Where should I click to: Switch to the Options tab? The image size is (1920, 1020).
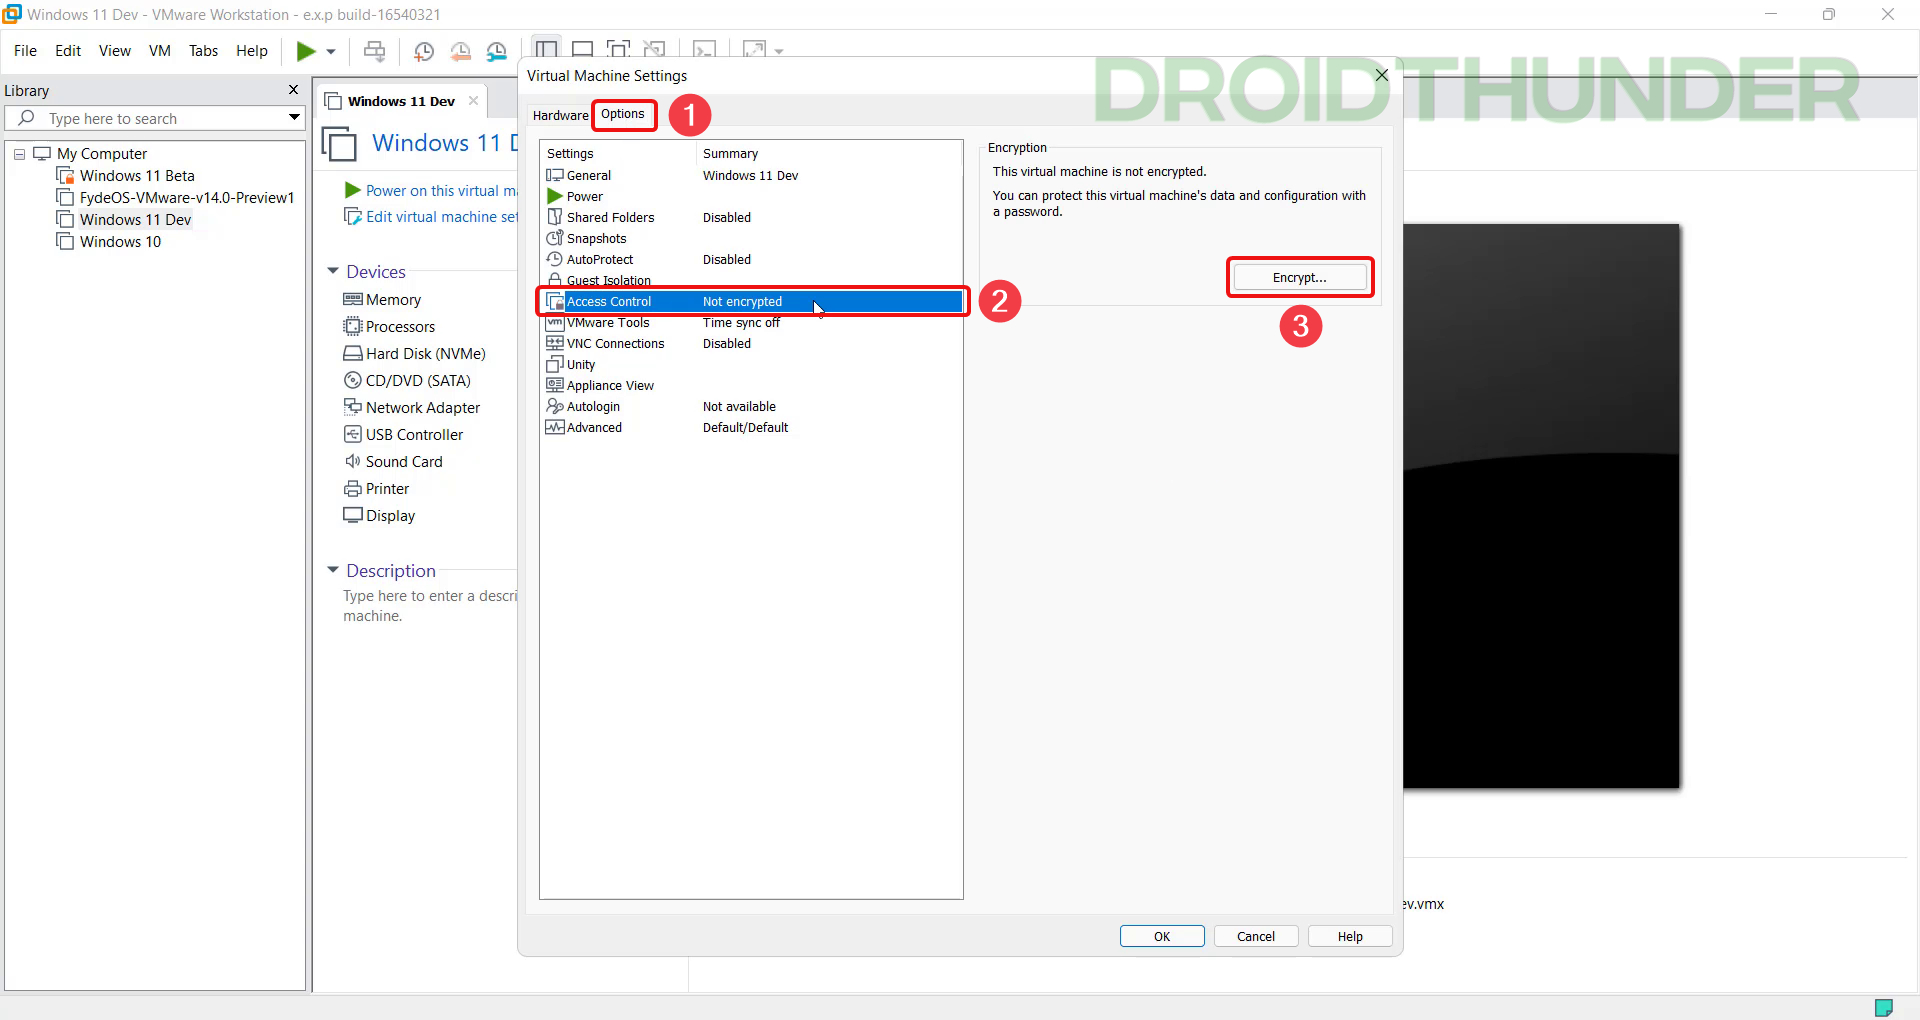tap(623, 114)
